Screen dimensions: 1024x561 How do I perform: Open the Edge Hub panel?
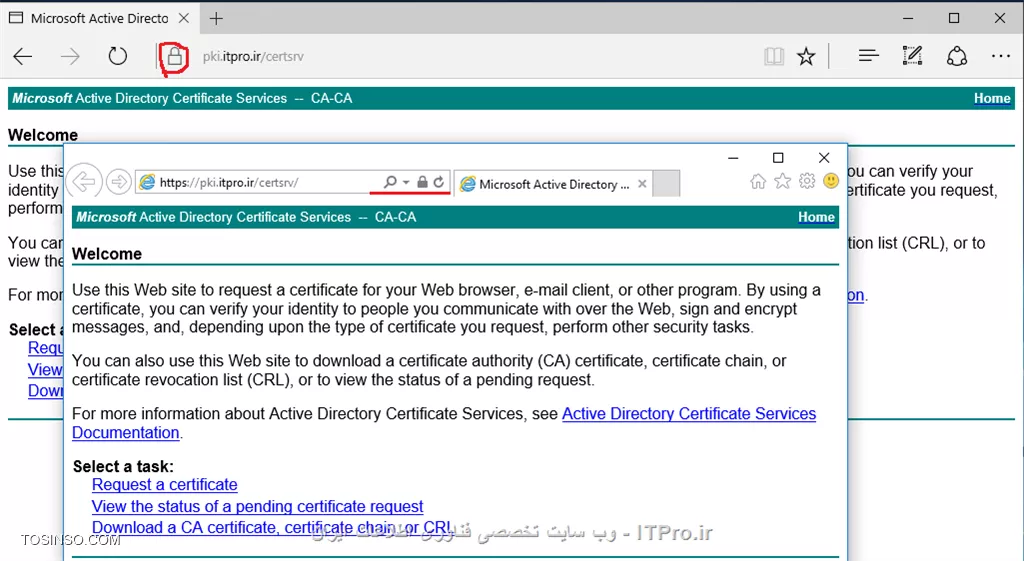(869, 56)
